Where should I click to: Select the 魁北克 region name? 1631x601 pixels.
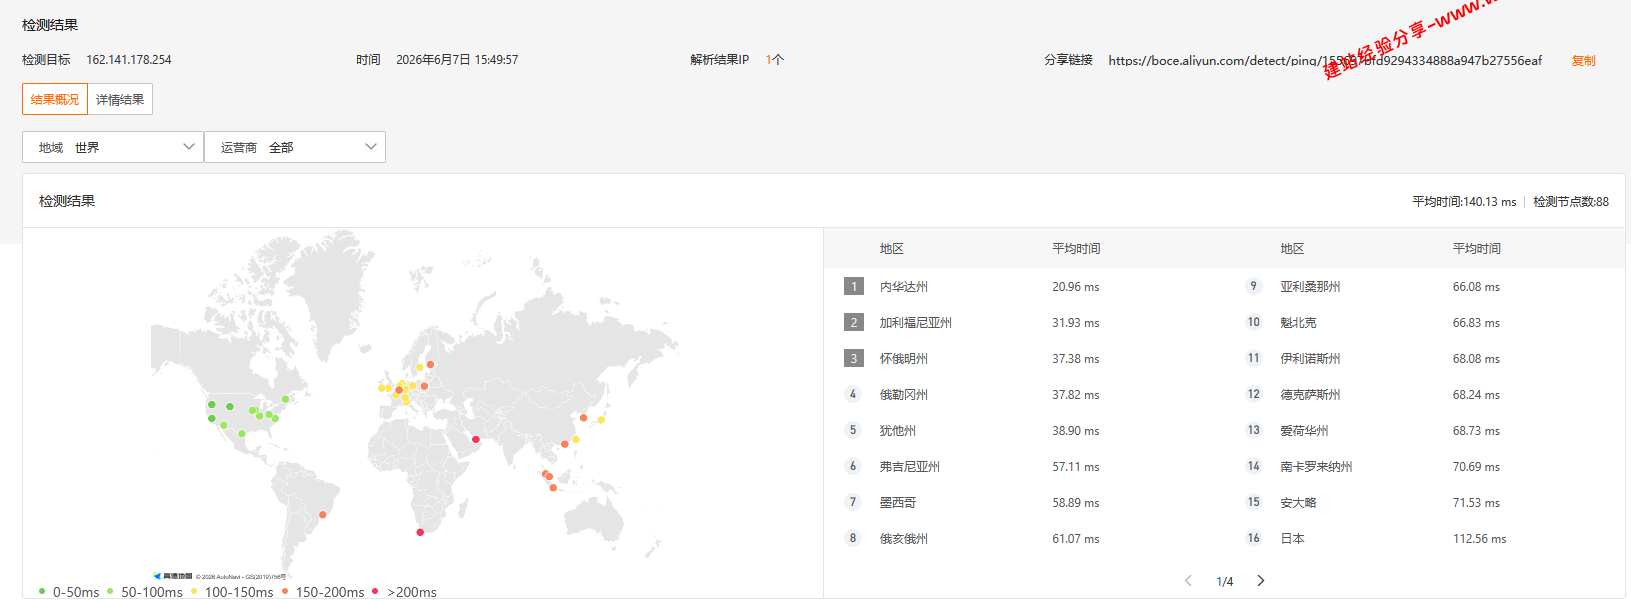1299,322
